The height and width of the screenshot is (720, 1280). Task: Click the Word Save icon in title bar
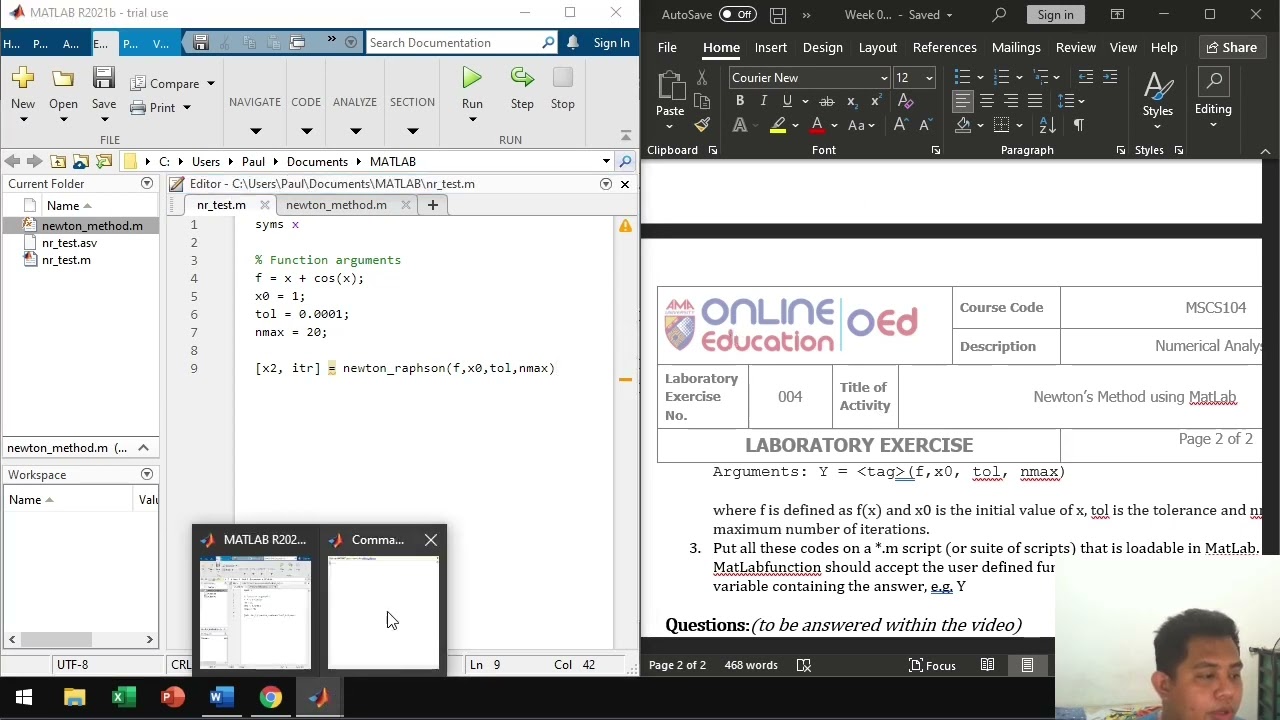point(777,14)
